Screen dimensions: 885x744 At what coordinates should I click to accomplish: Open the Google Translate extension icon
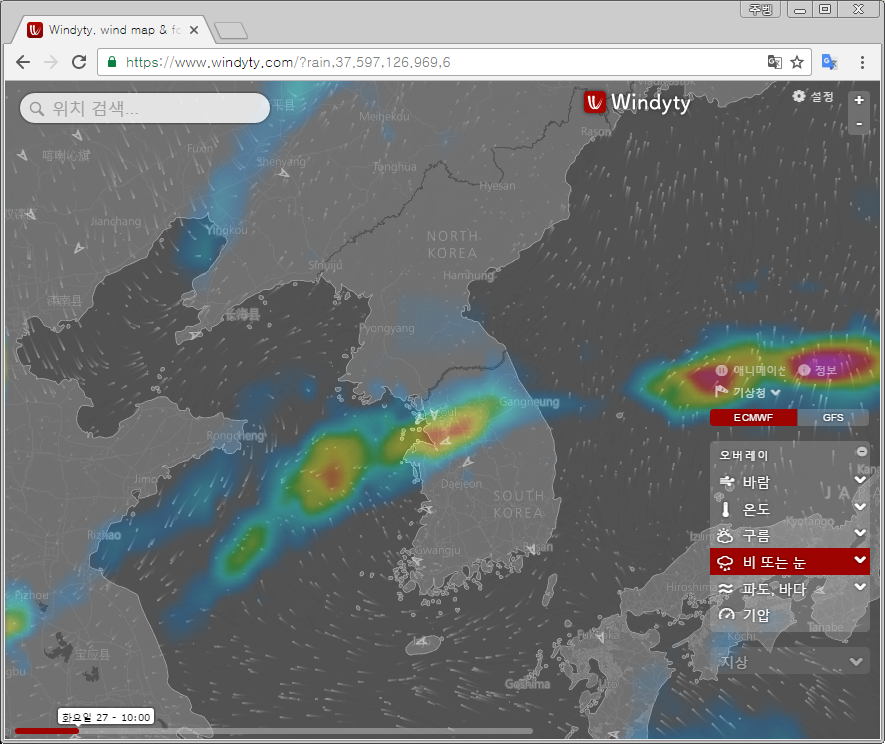point(829,62)
